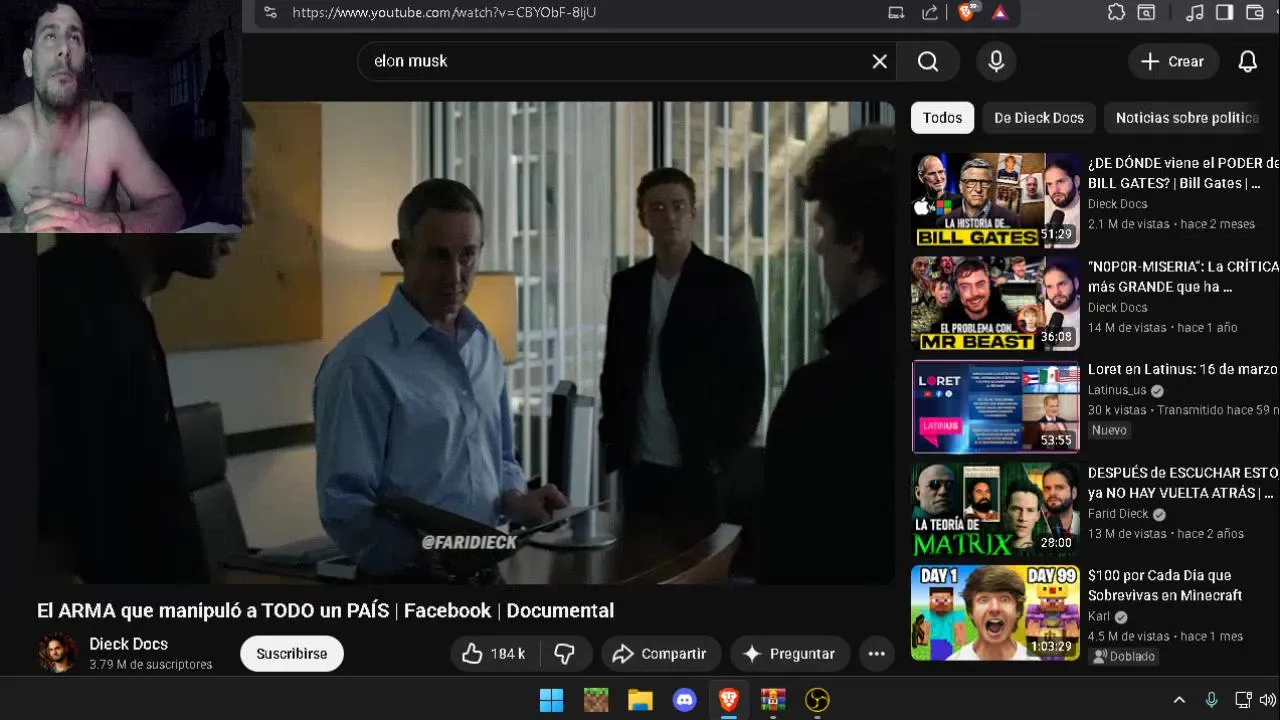The image size is (1280, 720).
Task: Open 'DESPUÉS de ESCUCHAR ESTO' video title
Action: tap(1183, 482)
